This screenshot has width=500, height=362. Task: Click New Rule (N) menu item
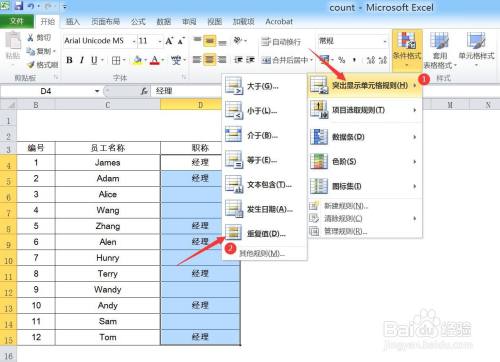(365, 206)
